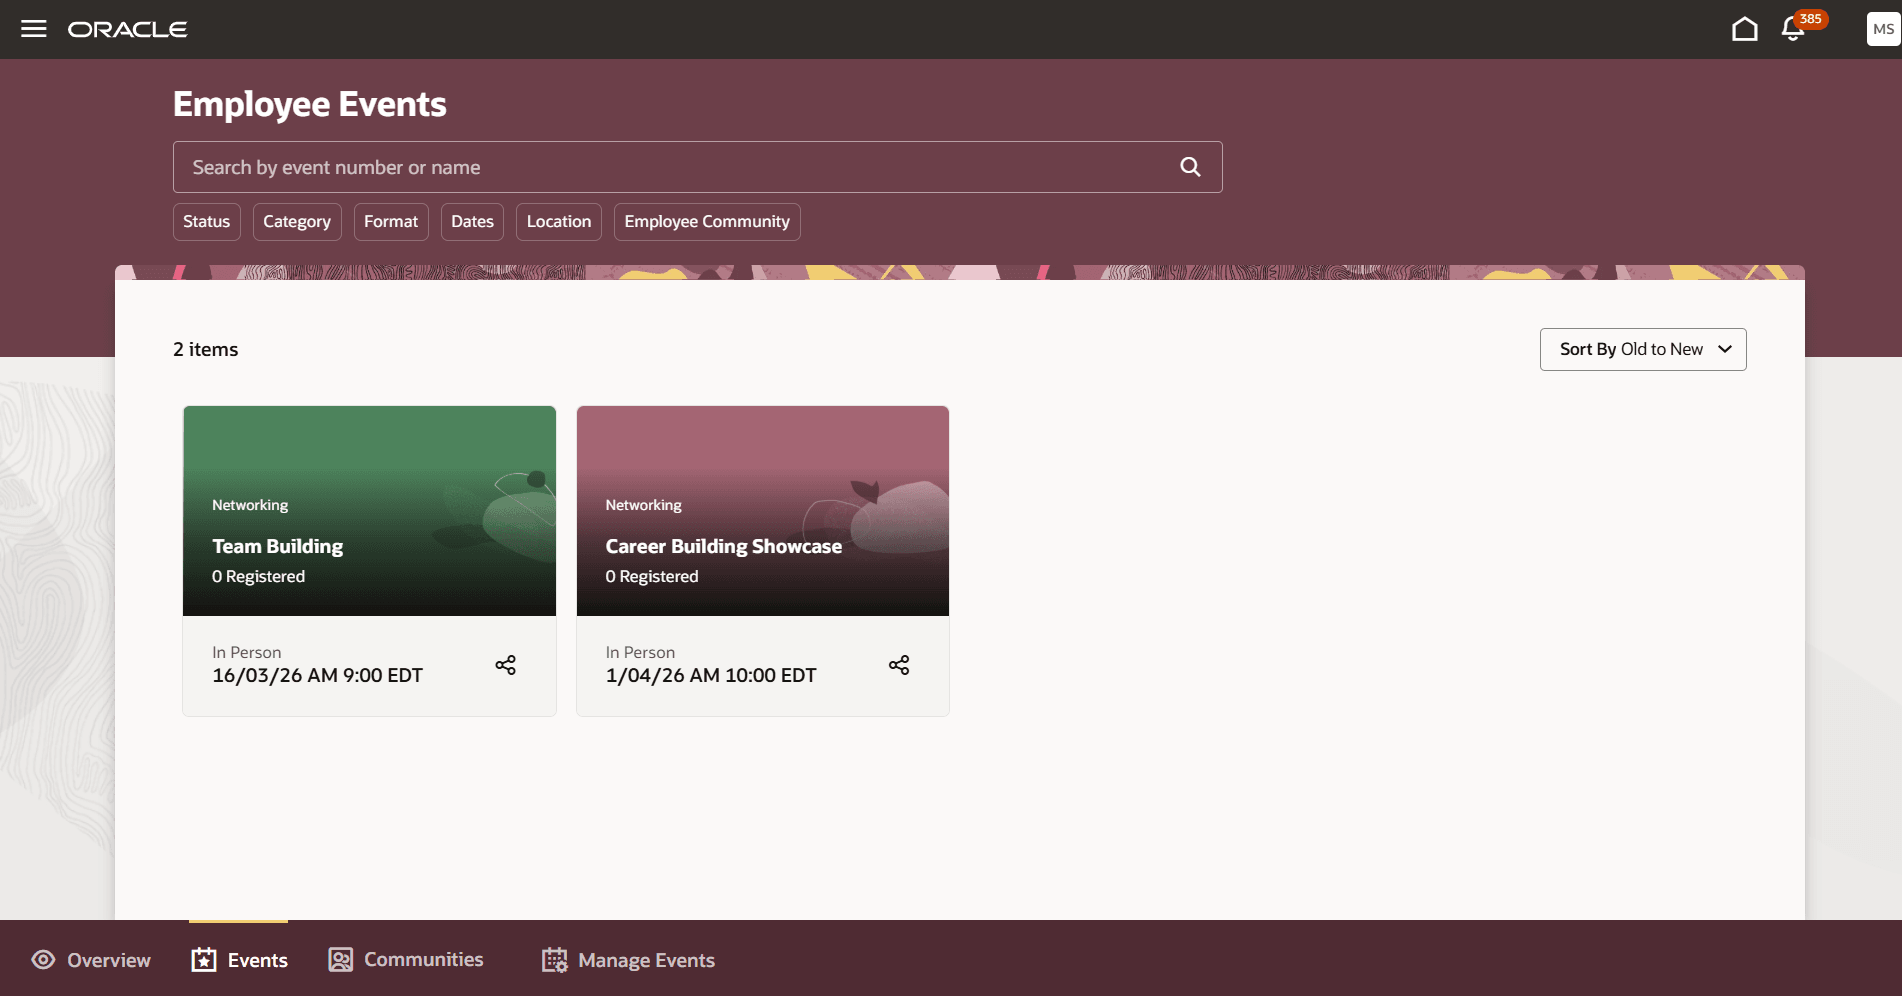Open the Category filter options

coord(296,221)
